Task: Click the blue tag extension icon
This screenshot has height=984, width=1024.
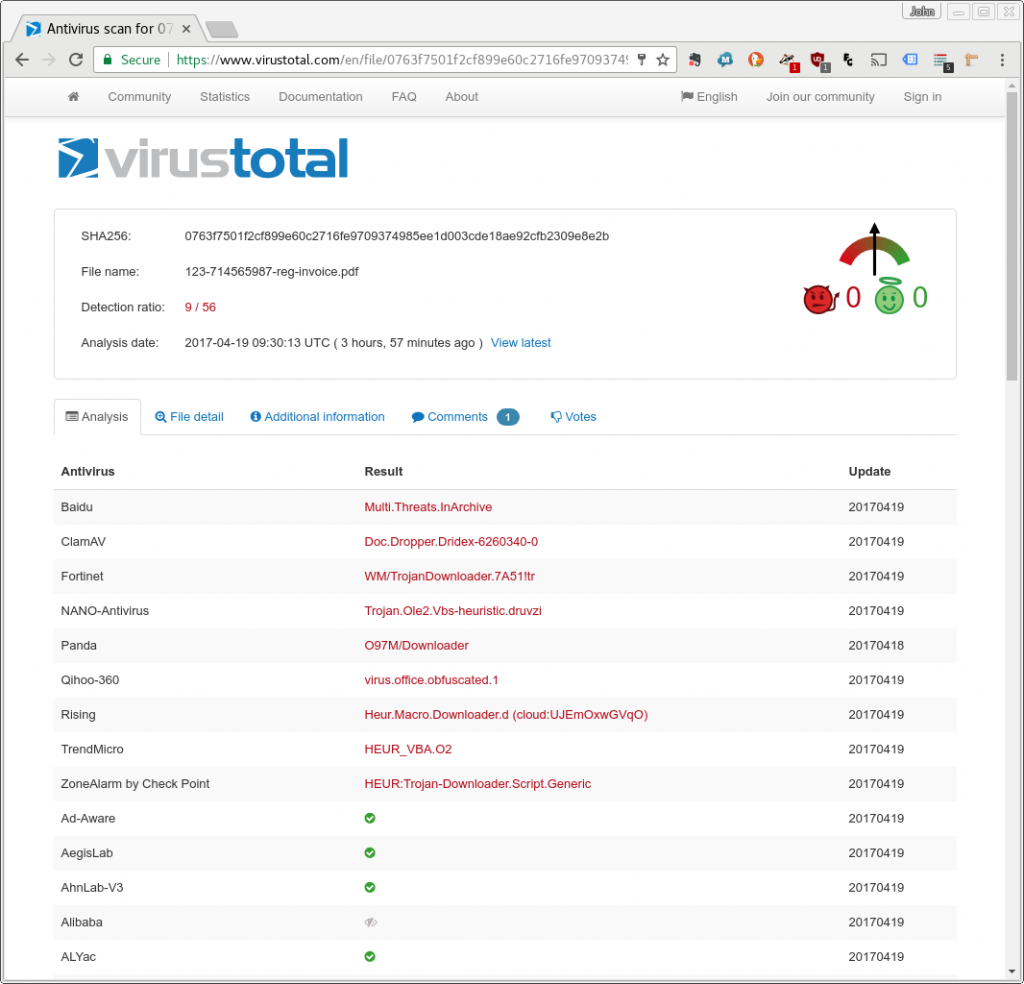Action: (x=910, y=60)
